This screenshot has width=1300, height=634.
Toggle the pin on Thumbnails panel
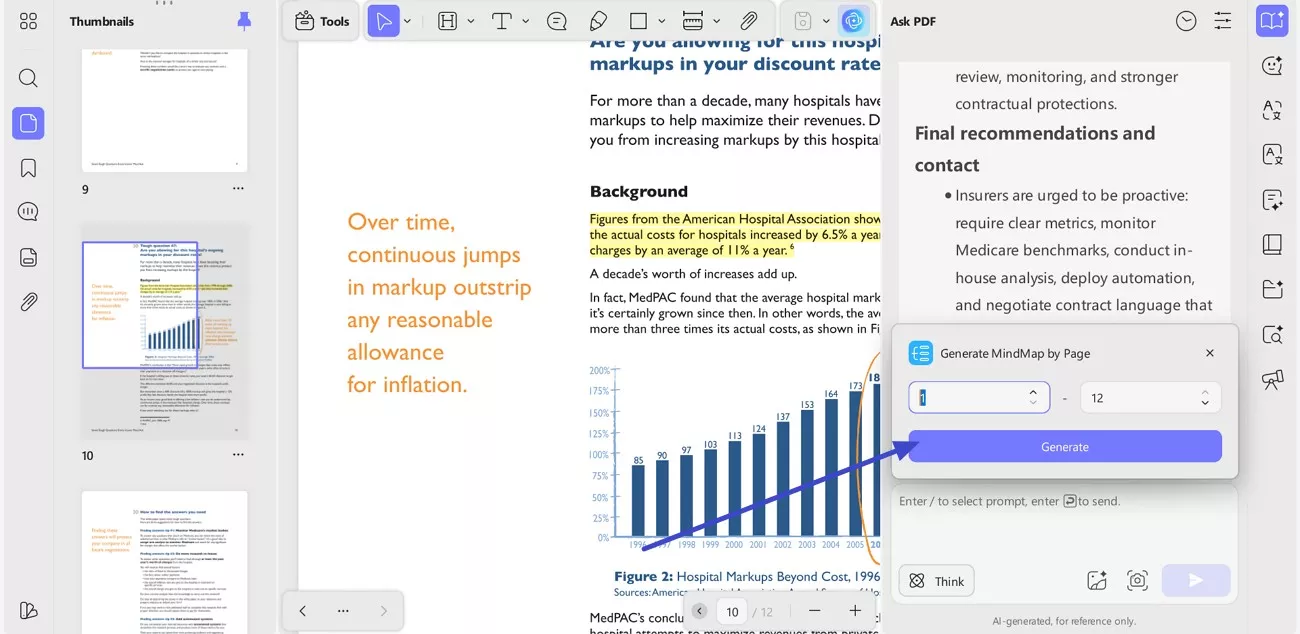pyautogui.click(x=244, y=21)
